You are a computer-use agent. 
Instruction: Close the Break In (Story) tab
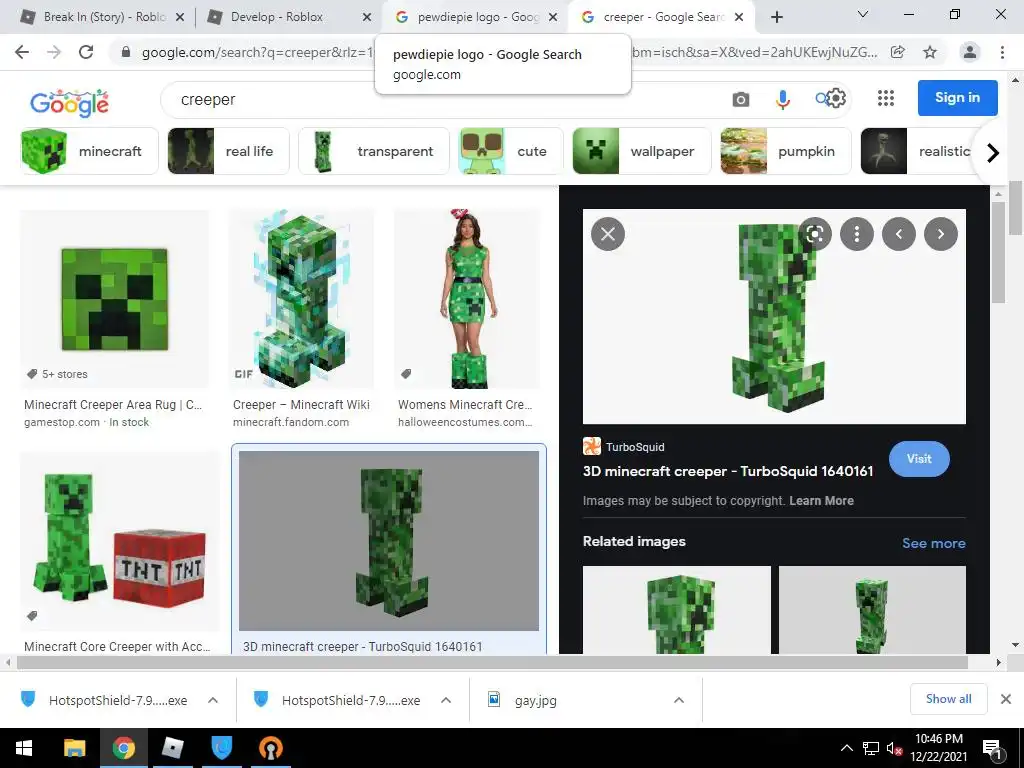coord(180,17)
